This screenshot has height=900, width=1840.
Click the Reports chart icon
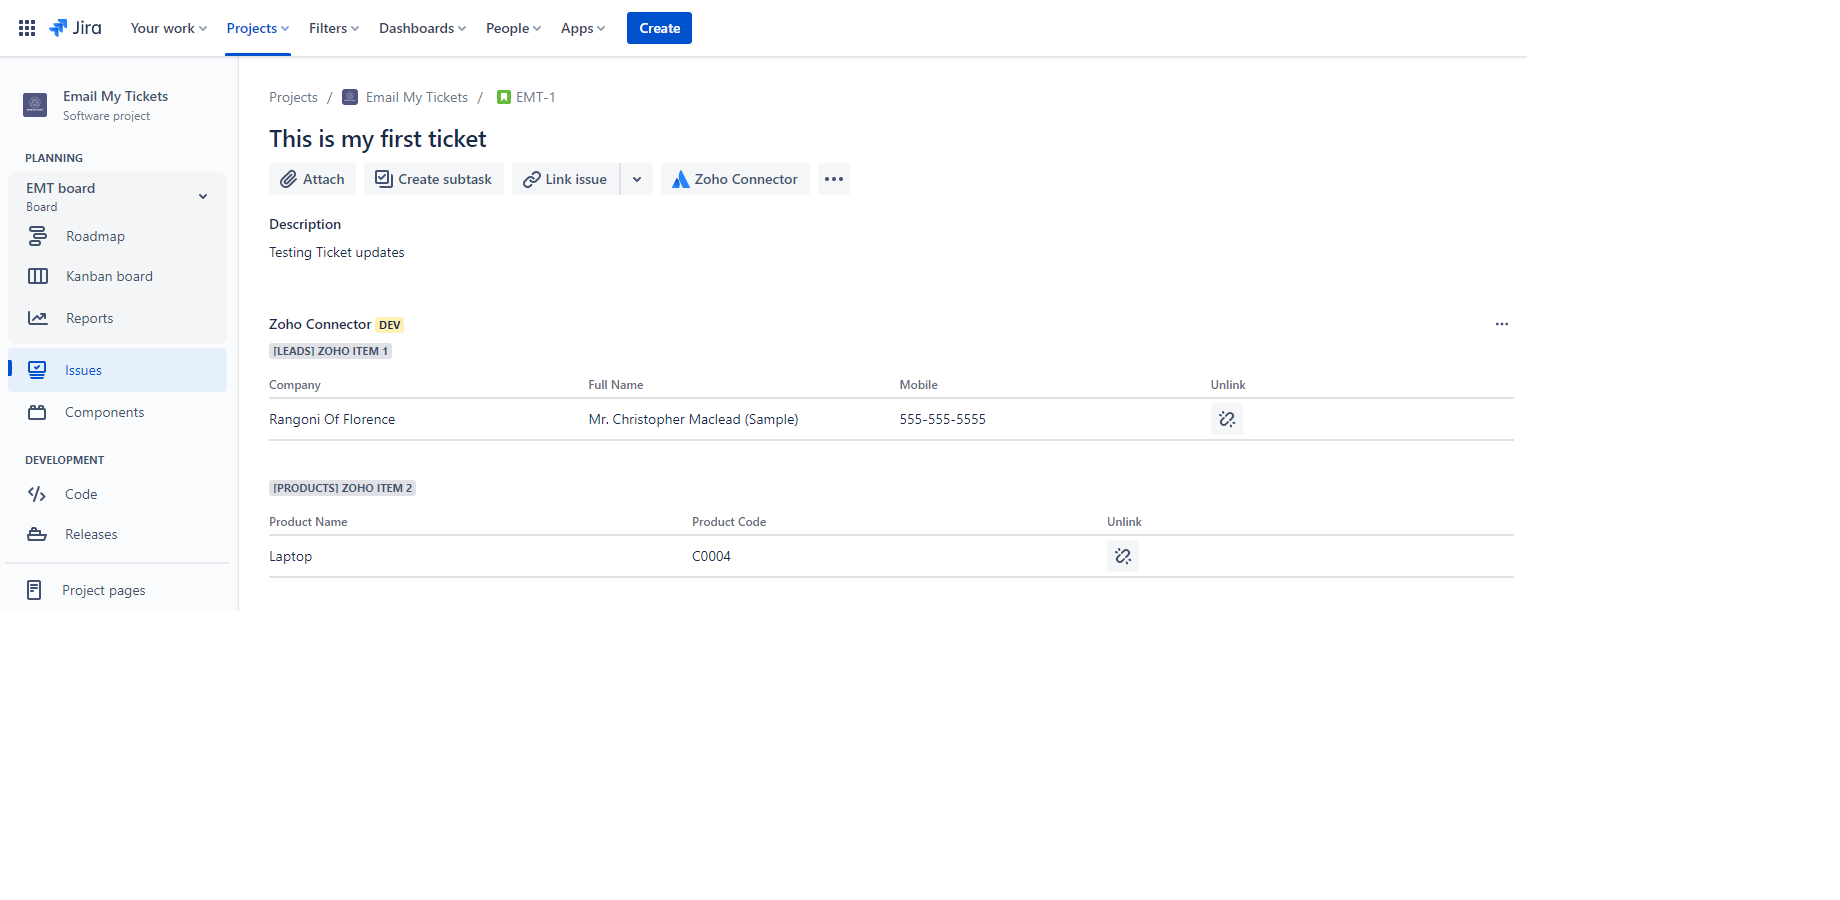pos(38,318)
